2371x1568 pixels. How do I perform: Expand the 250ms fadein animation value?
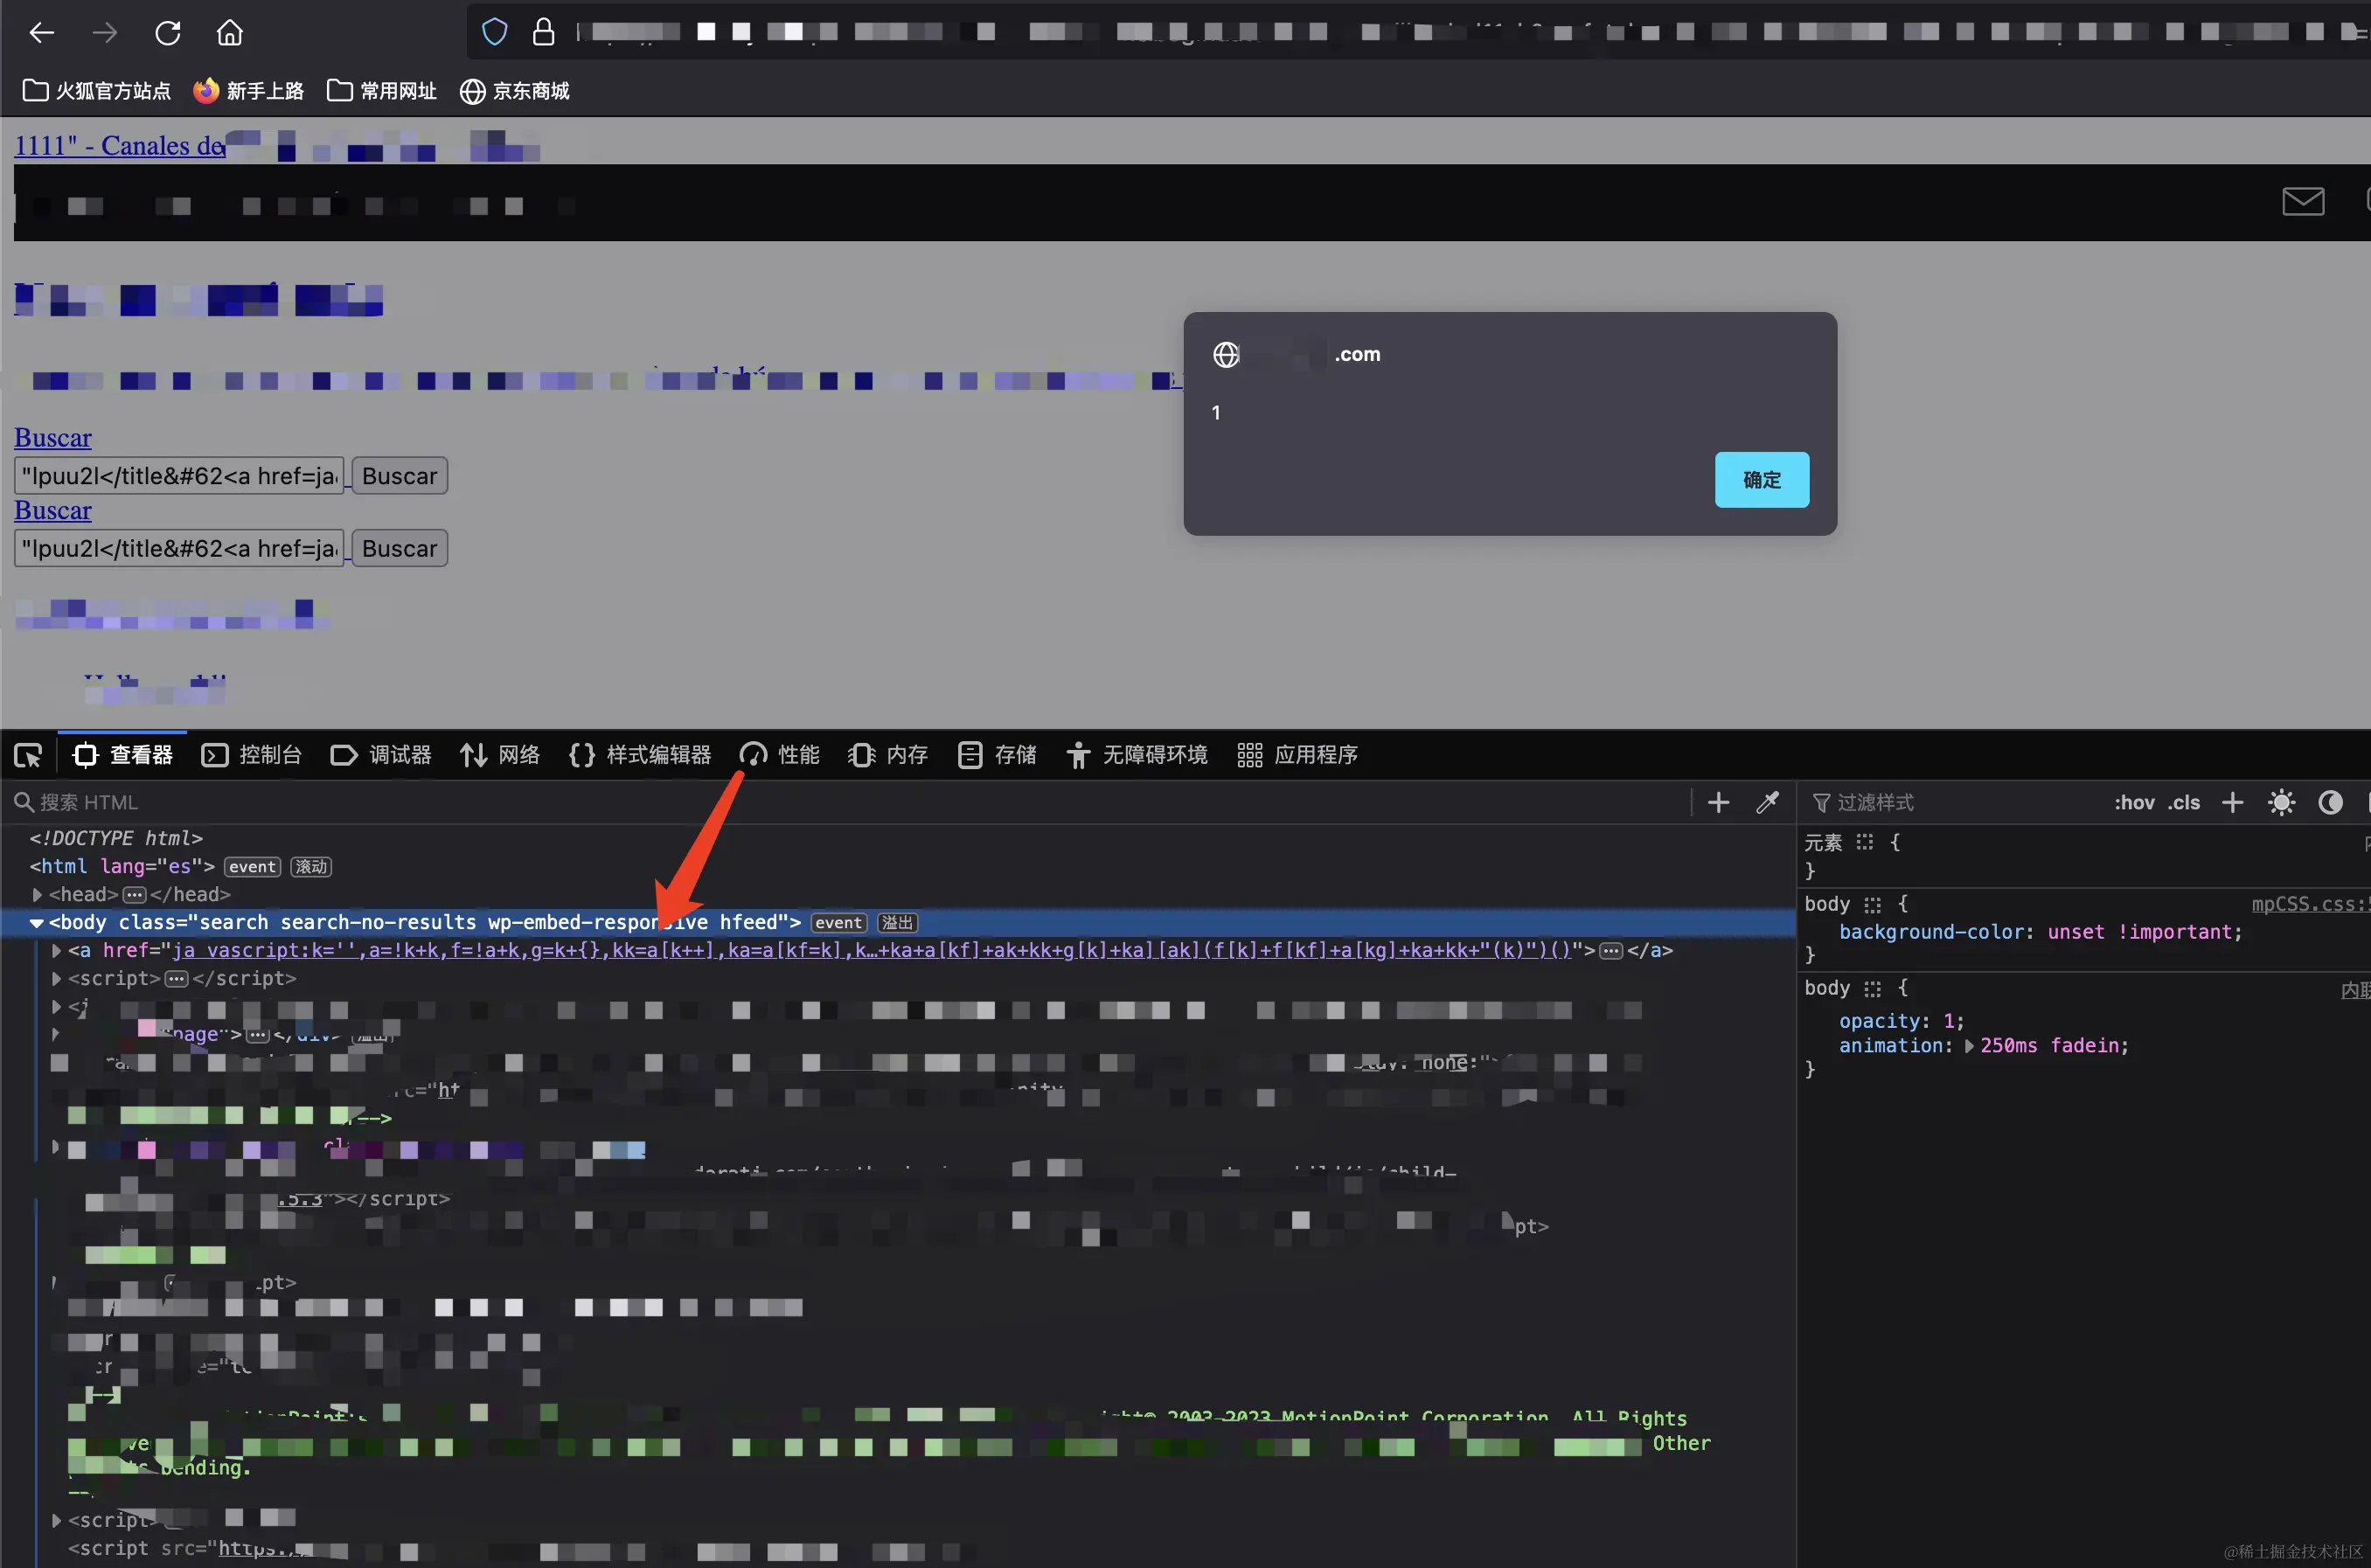[x=1969, y=1046]
